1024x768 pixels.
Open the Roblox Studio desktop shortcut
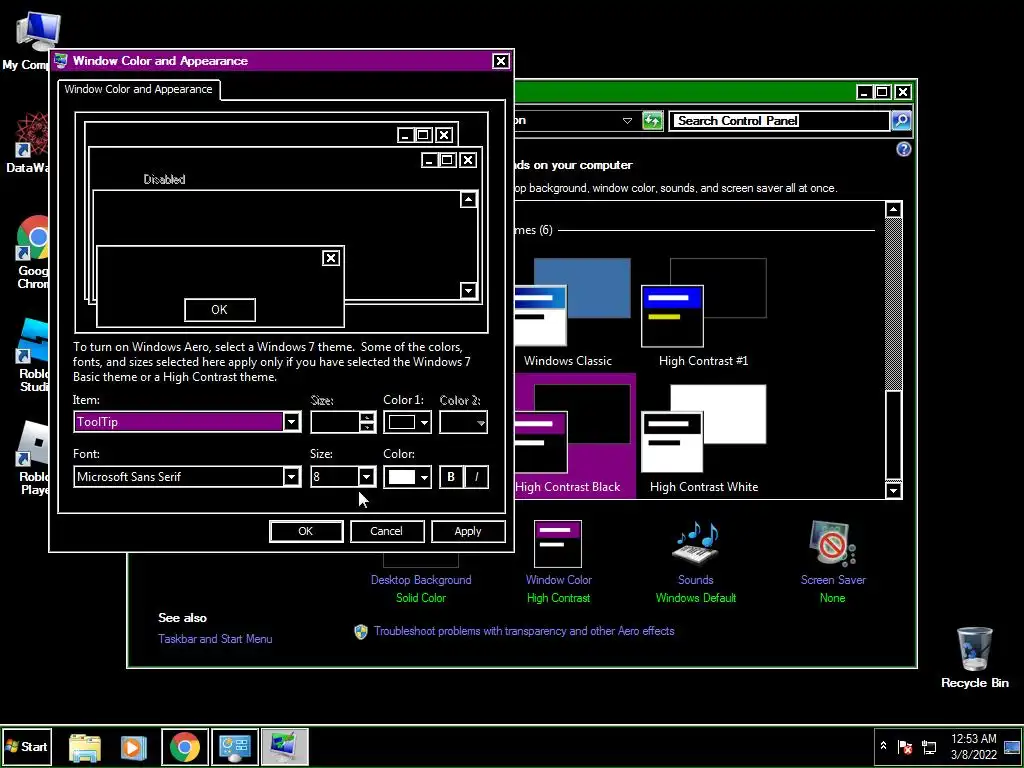click(x=31, y=355)
